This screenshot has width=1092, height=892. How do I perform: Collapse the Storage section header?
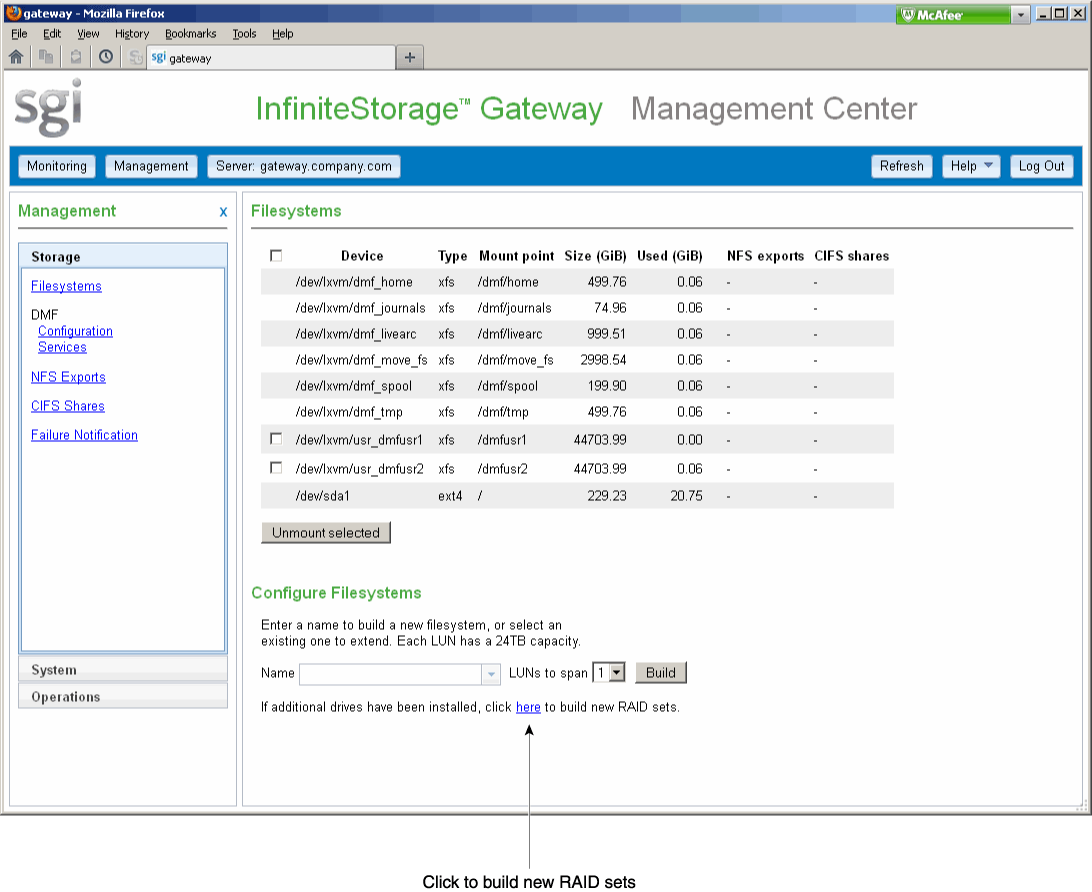(123, 256)
